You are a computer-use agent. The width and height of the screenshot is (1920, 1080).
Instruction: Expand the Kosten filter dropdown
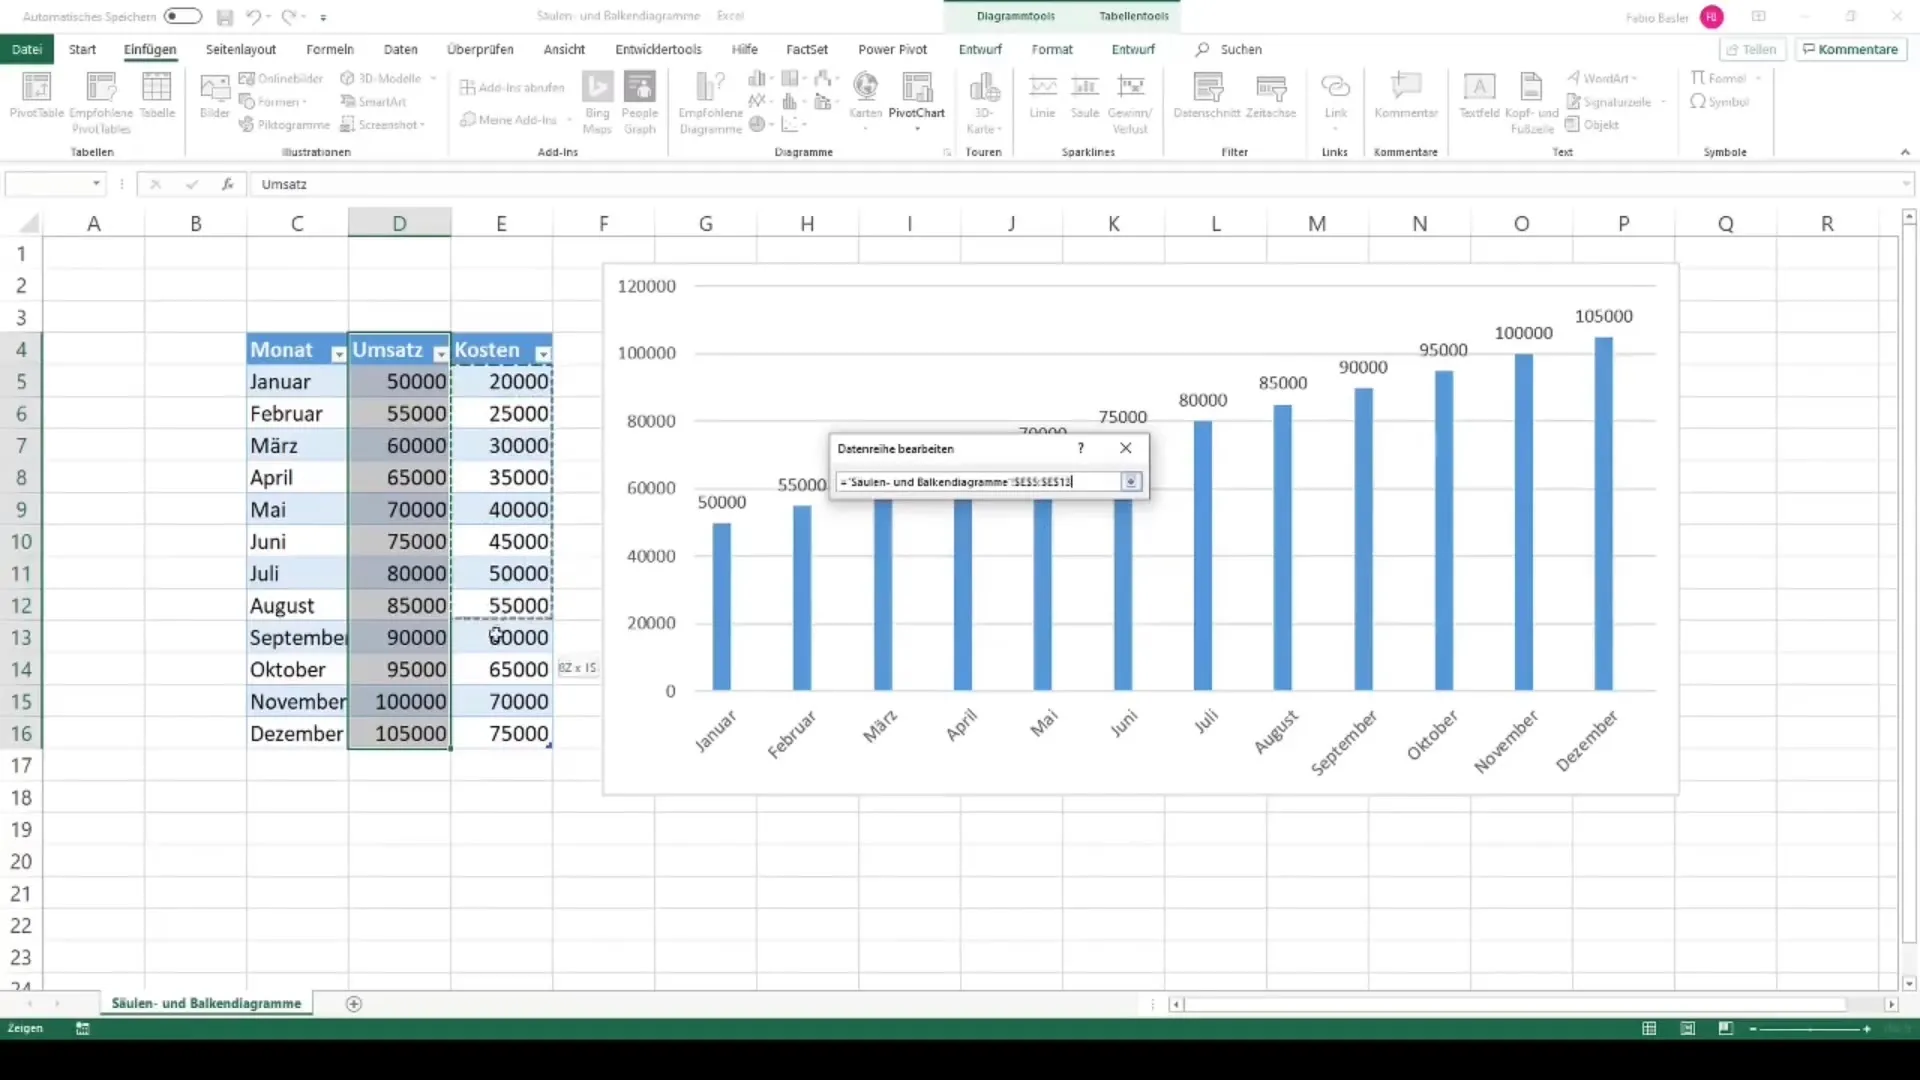click(x=542, y=353)
